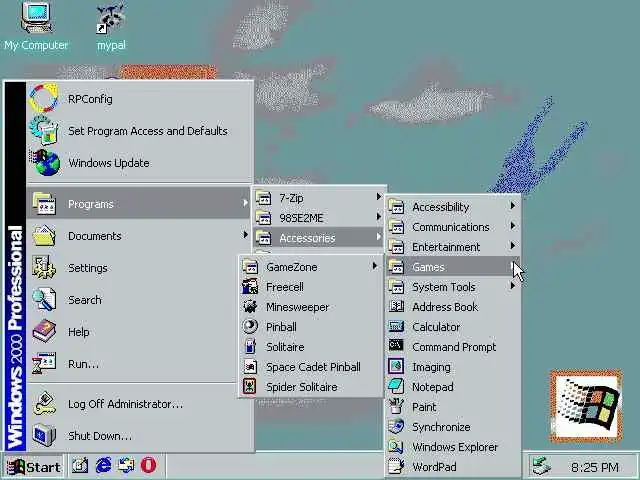Click the Start button
Viewport: 640px width, 480px height.
click(x=33, y=467)
